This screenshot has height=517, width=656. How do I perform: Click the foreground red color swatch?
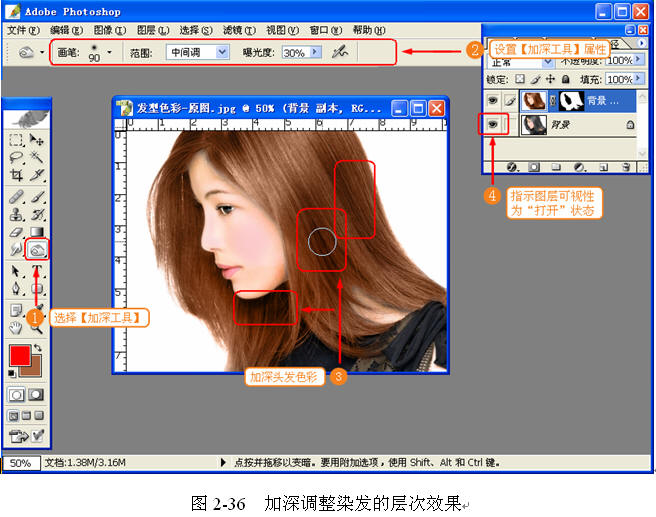[x=19, y=356]
